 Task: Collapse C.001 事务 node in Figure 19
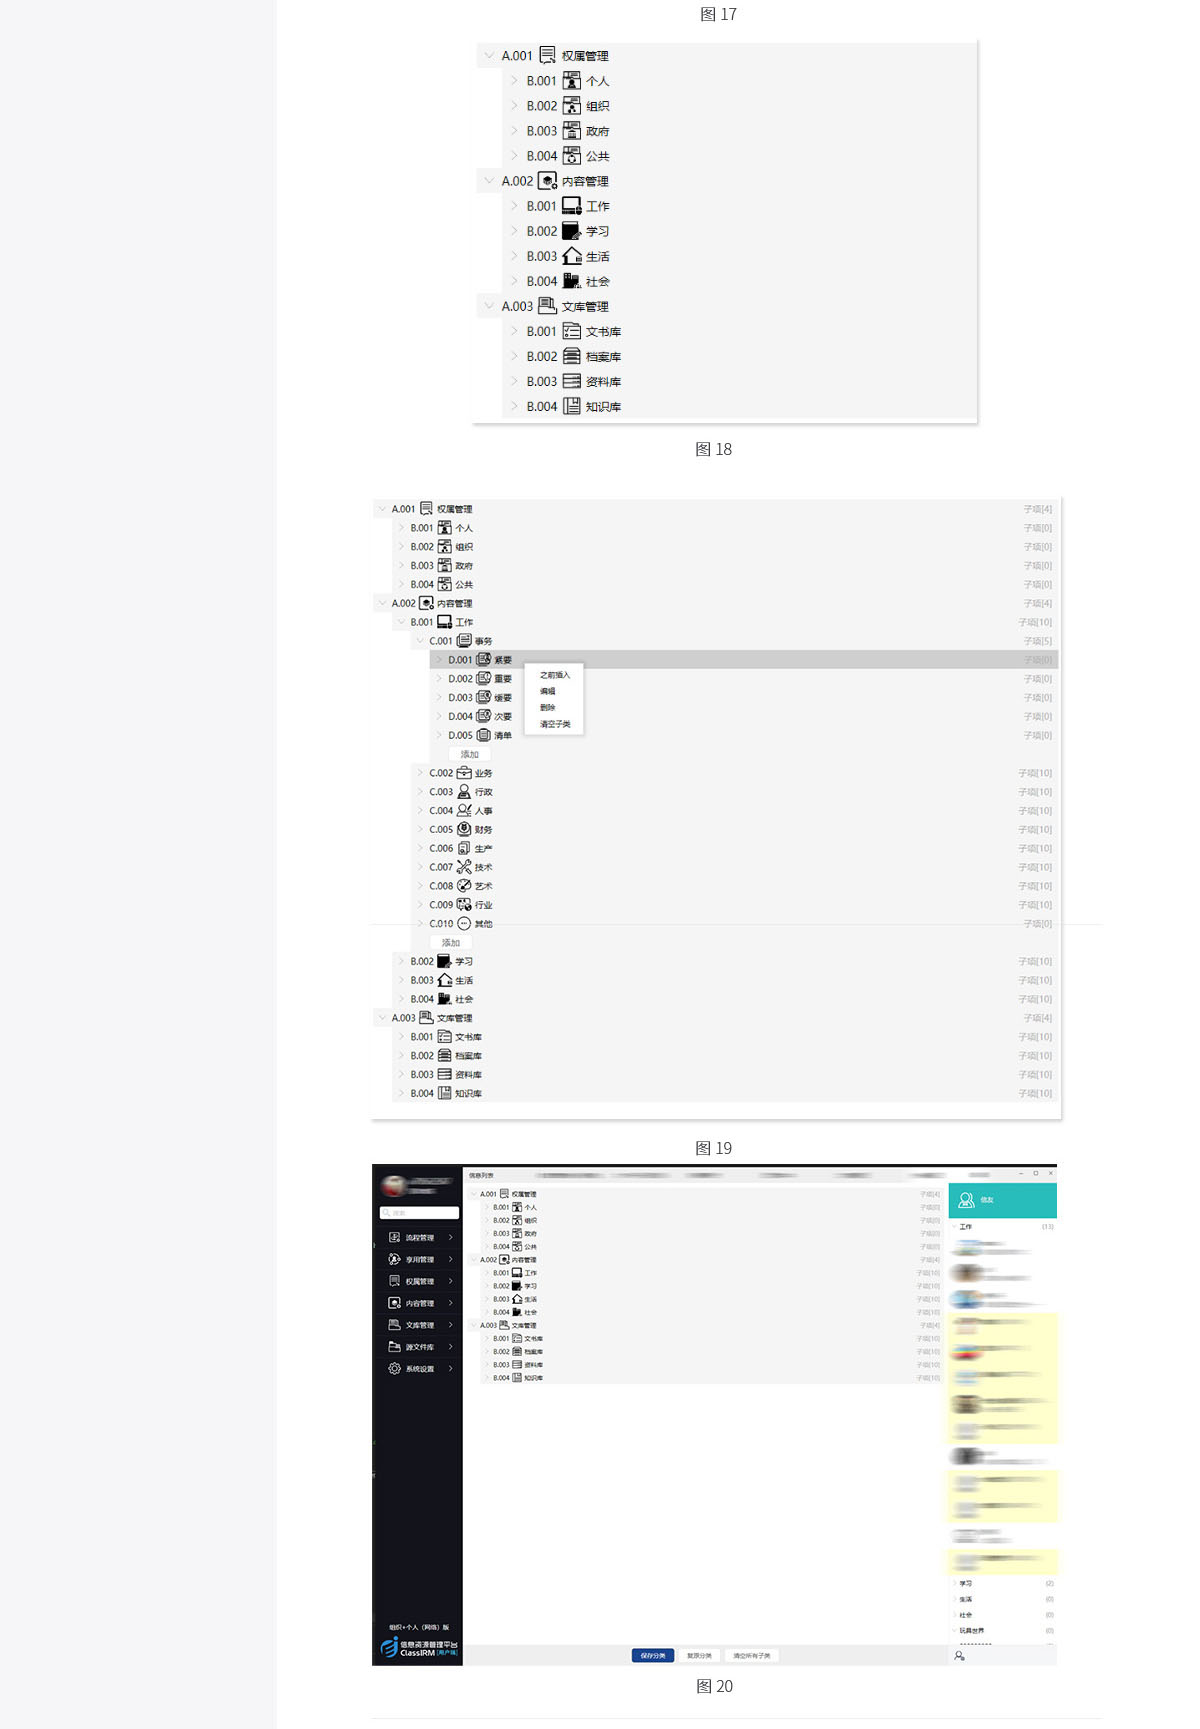420,640
